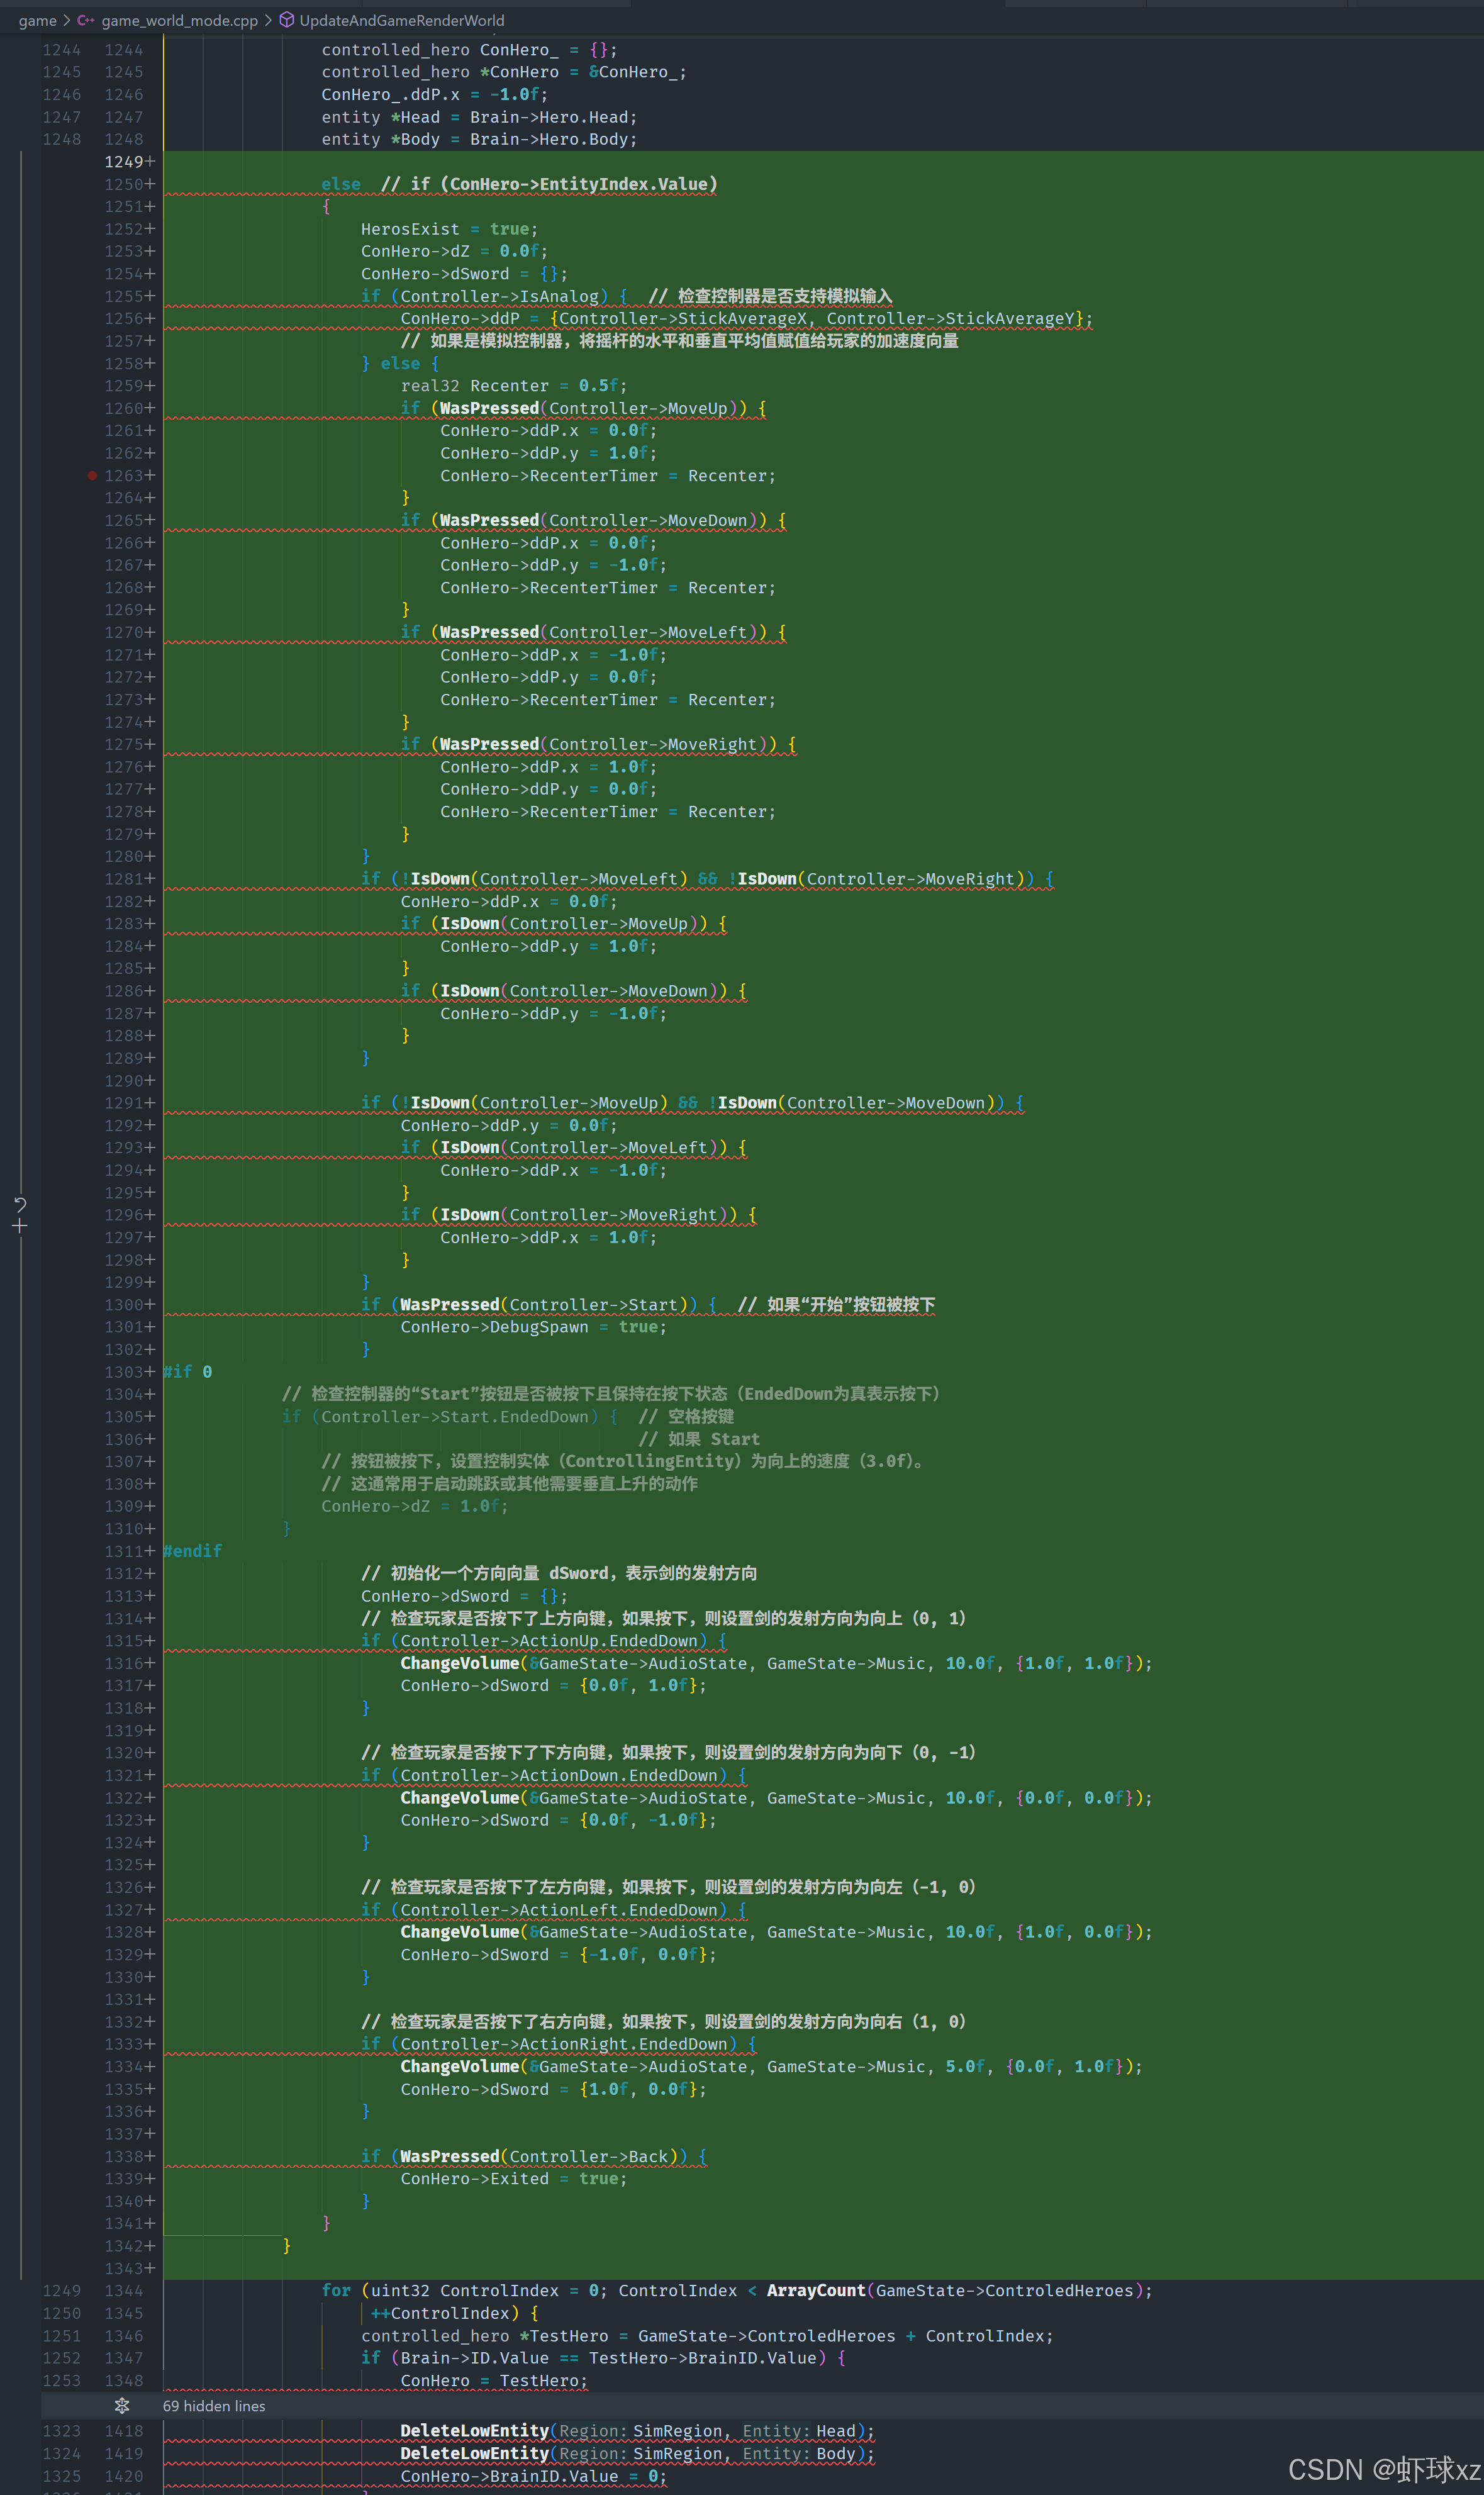1484x2495 pixels.
Task: Click the ArrayCount function call
Action: coord(815,2290)
